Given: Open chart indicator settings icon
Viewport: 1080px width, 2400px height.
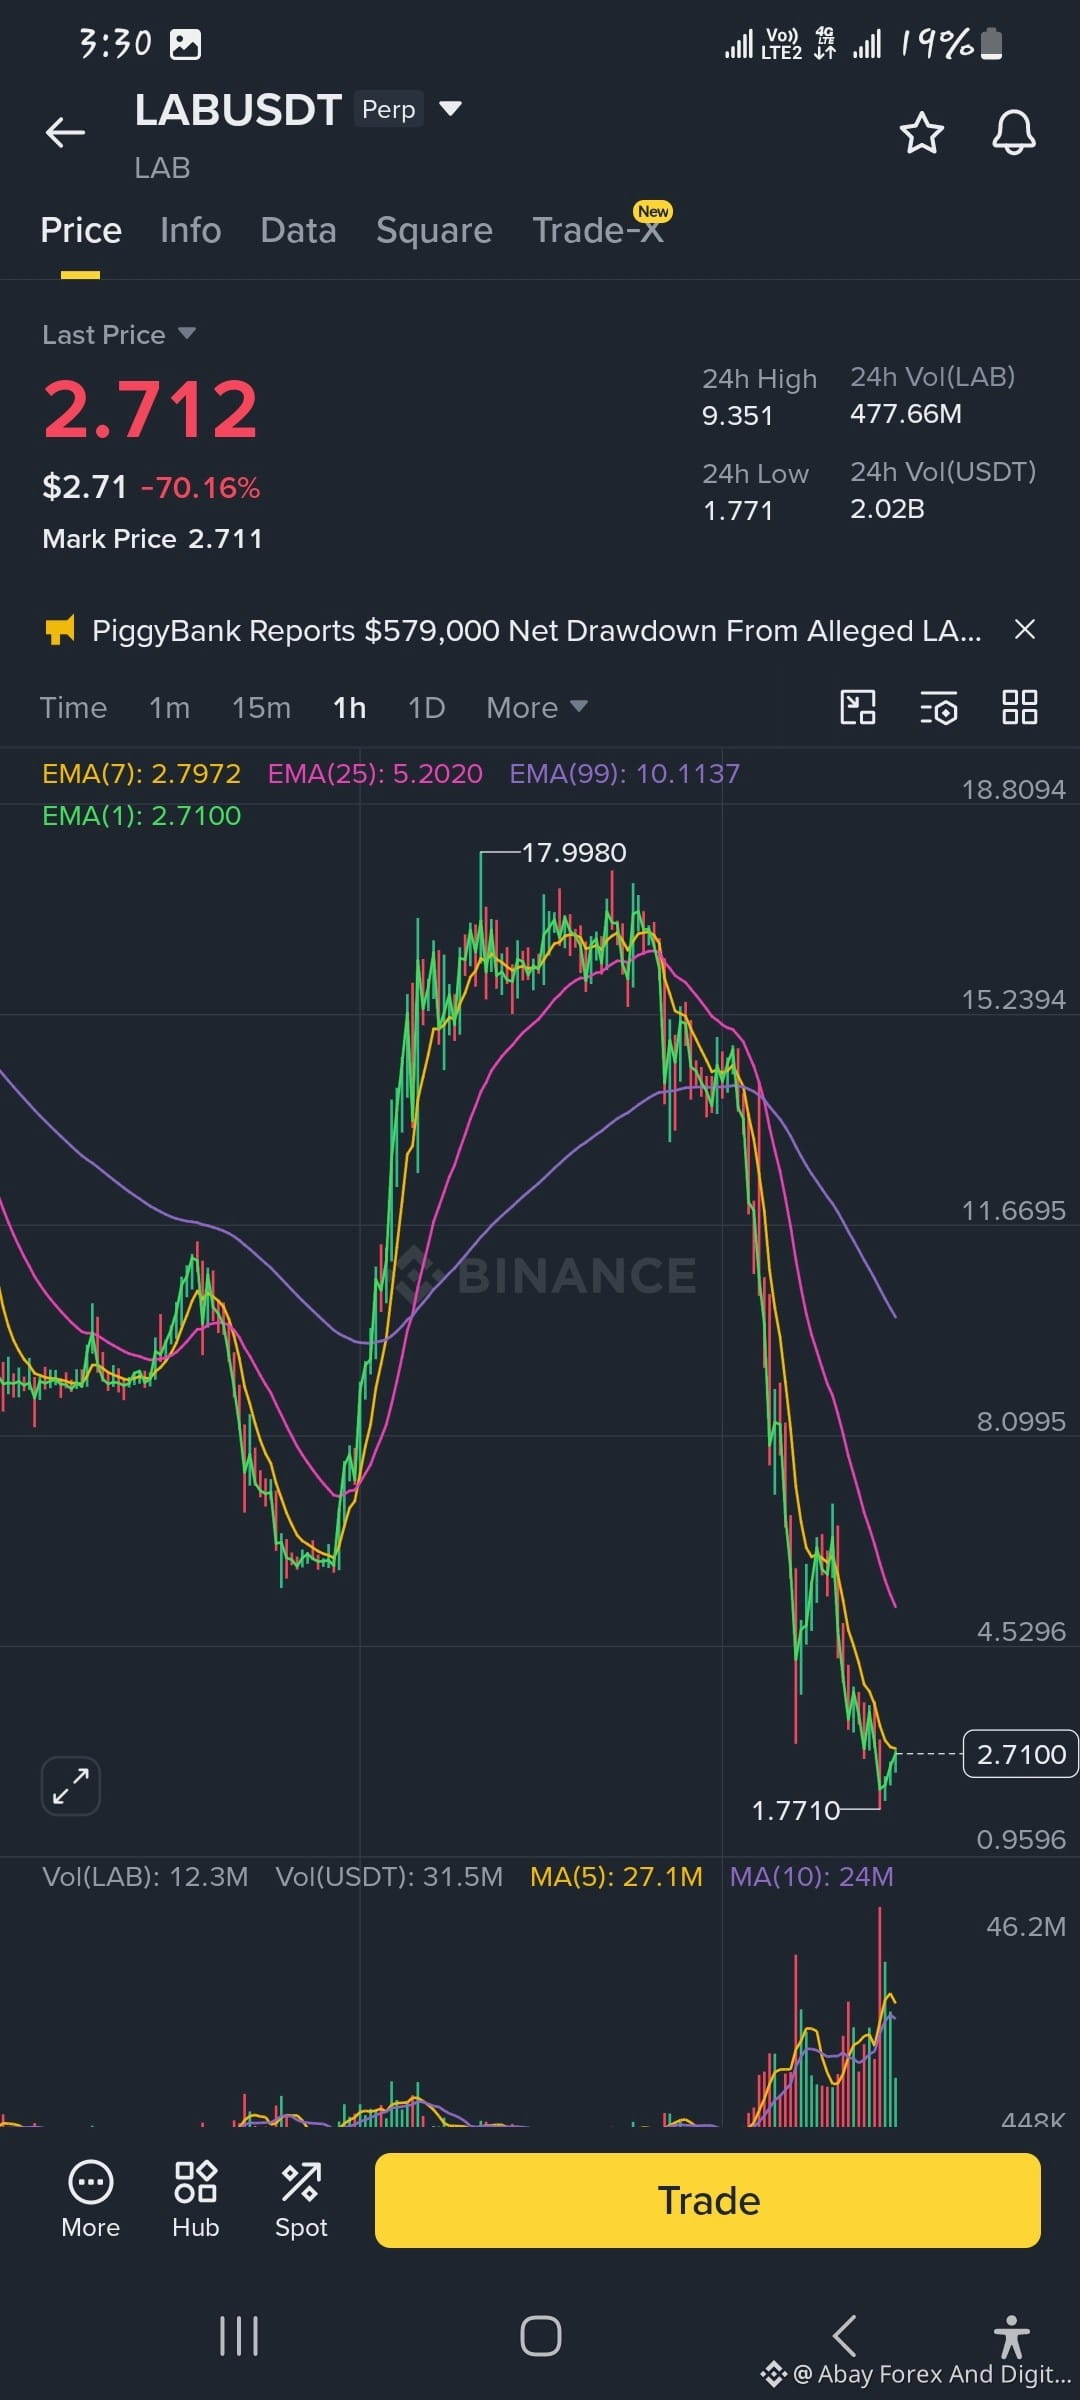Looking at the screenshot, I should coord(938,707).
